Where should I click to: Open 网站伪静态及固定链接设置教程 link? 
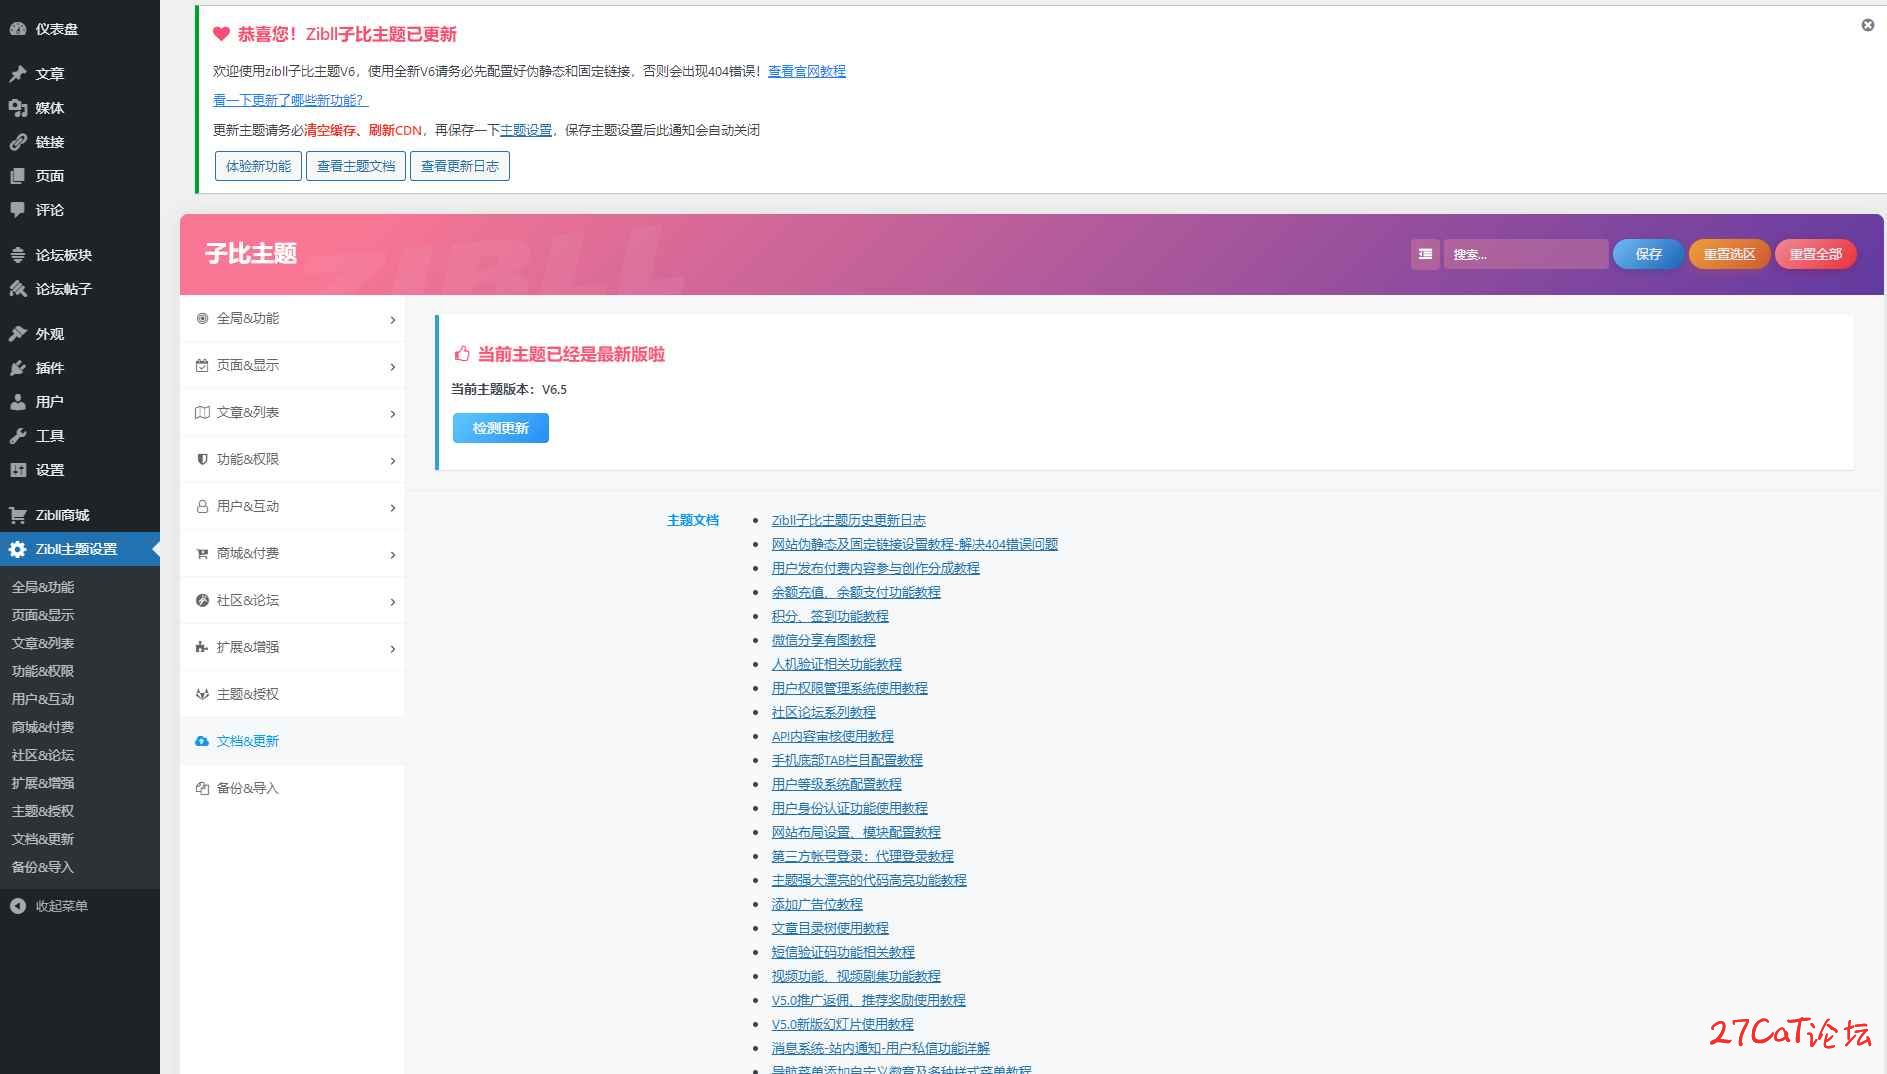click(x=914, y=544)
